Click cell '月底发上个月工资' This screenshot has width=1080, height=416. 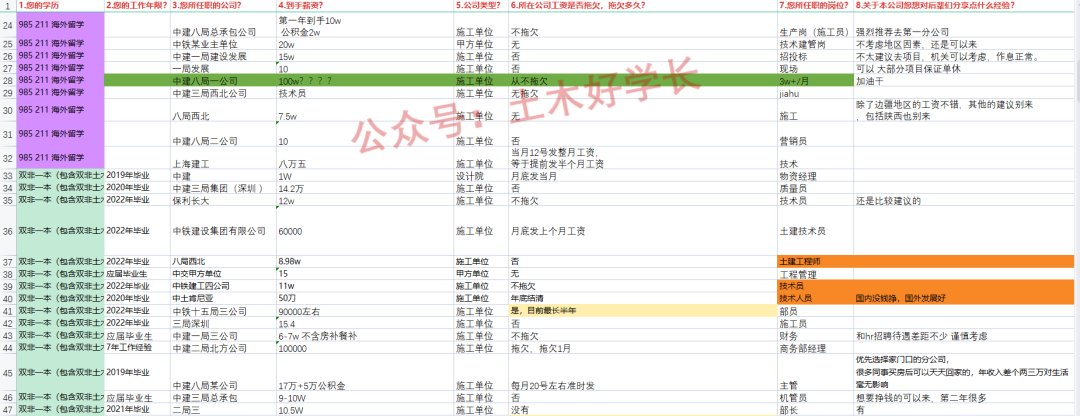pyautogui.click(x=643, y=231)
